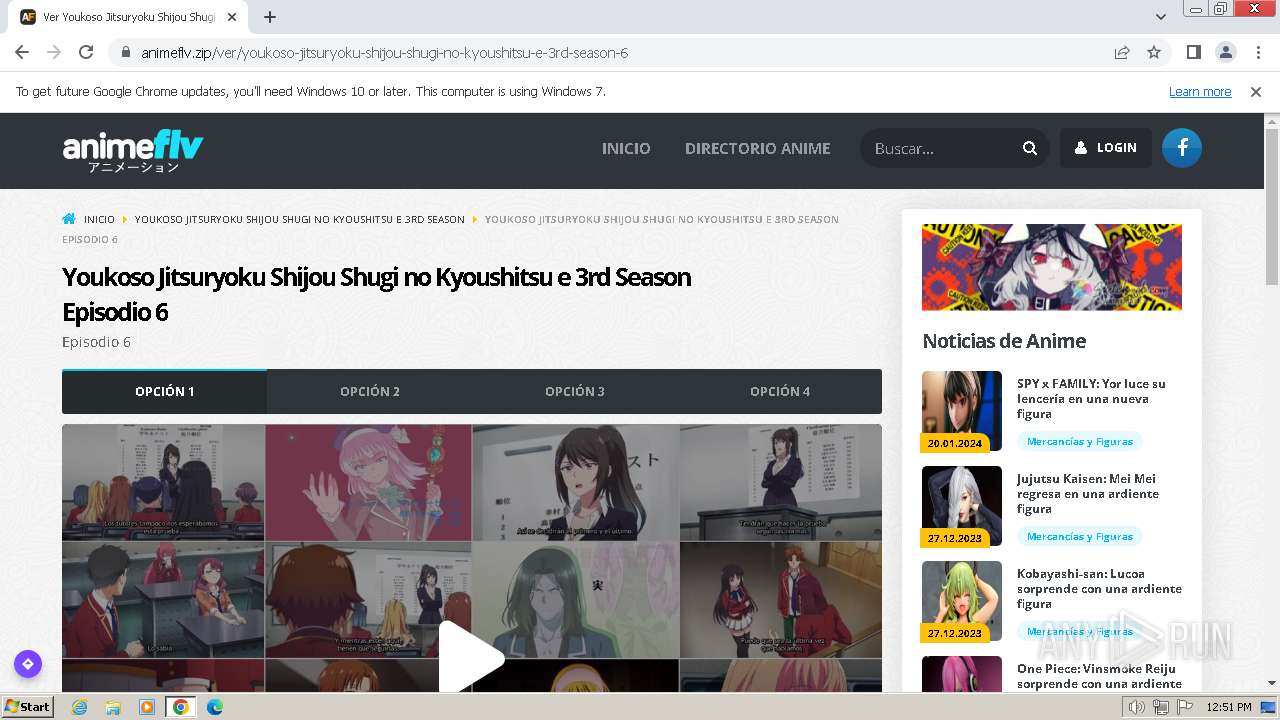1280x720 pixels.
Task: Click the home icon in breadcrumb
Action: pos(69,219)
